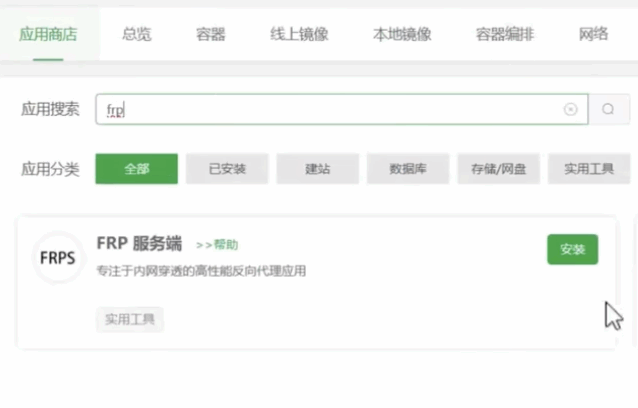The height and width of the screenshot is (408, 638).
Task: Click the magnifier search button
Action: pos(608,110)
